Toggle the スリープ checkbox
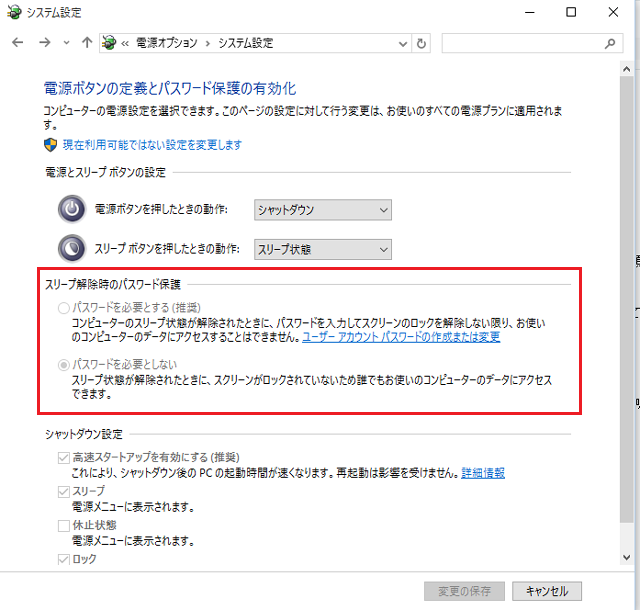 click(64, 492)
